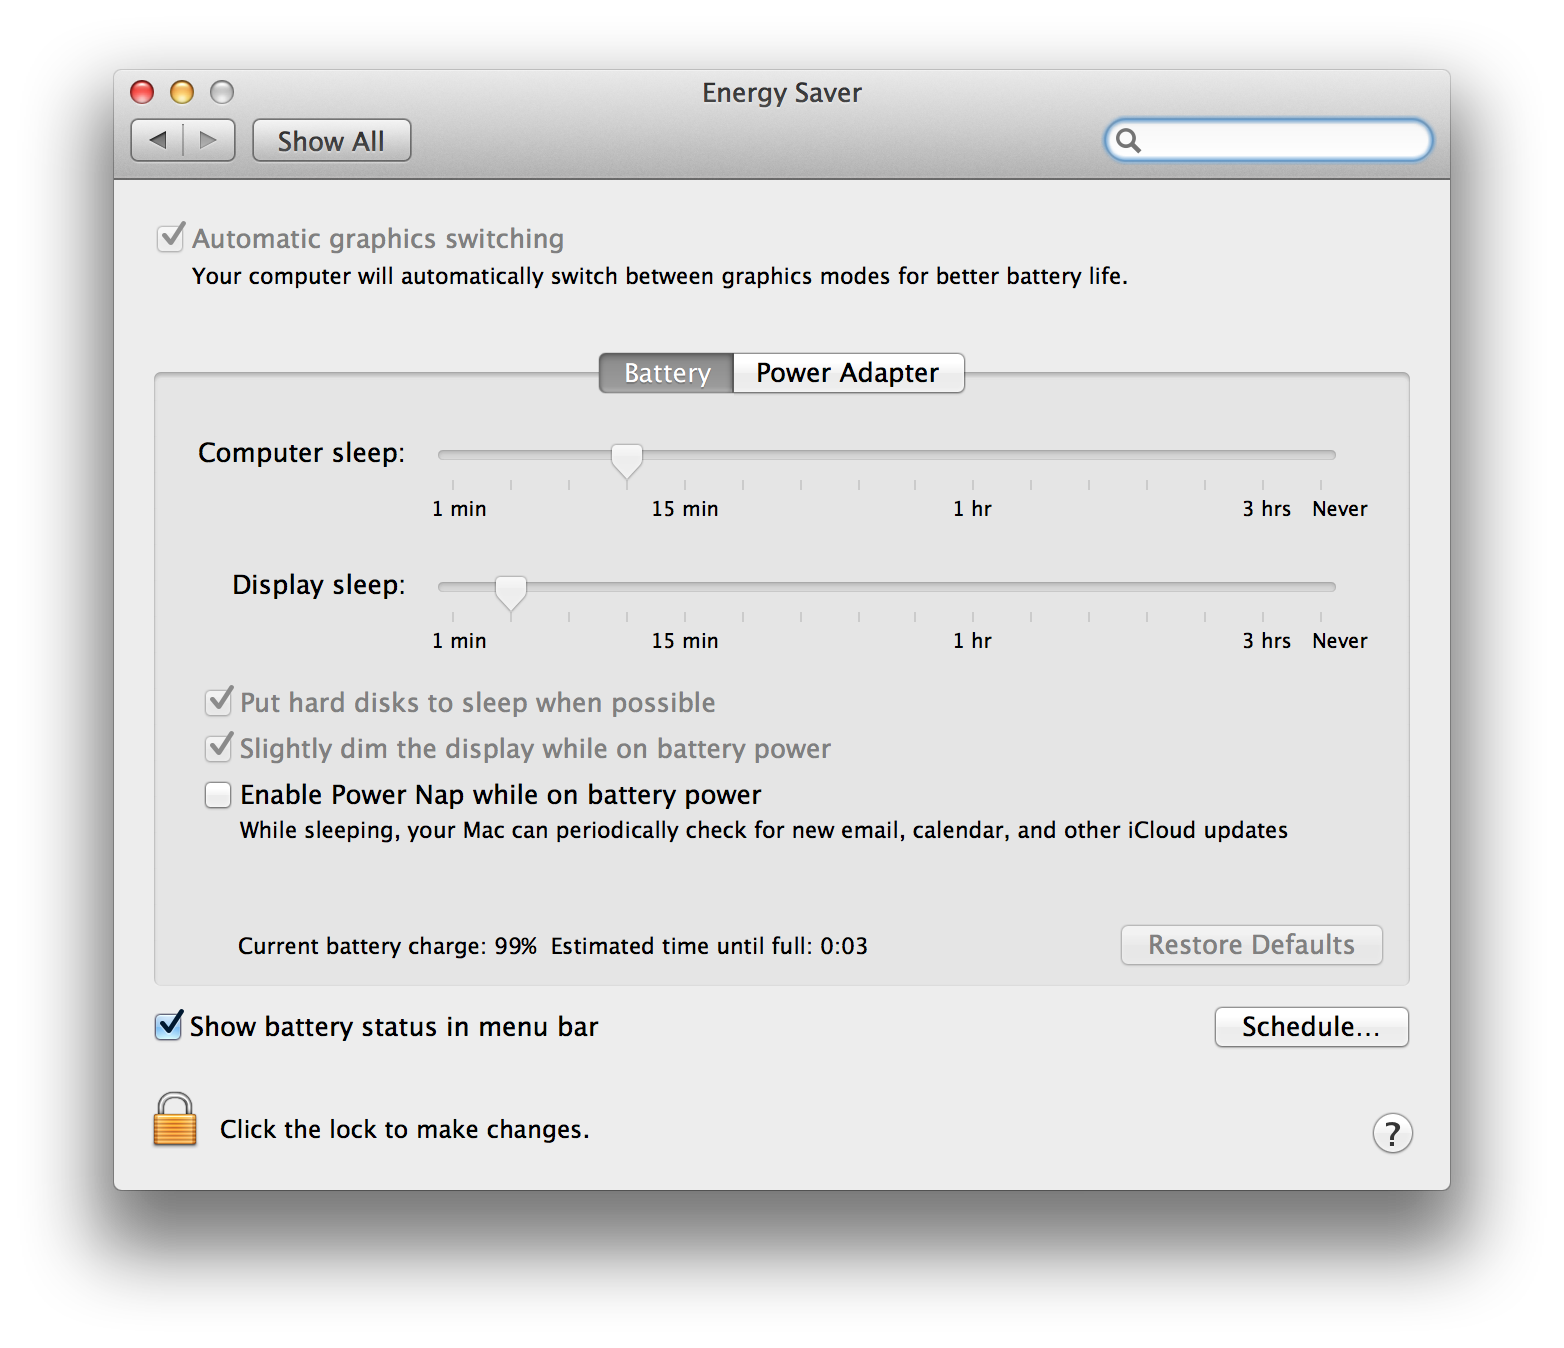Open help with the question mark button
Screen dimensions: 1564x1348
click(1392, 1133)
